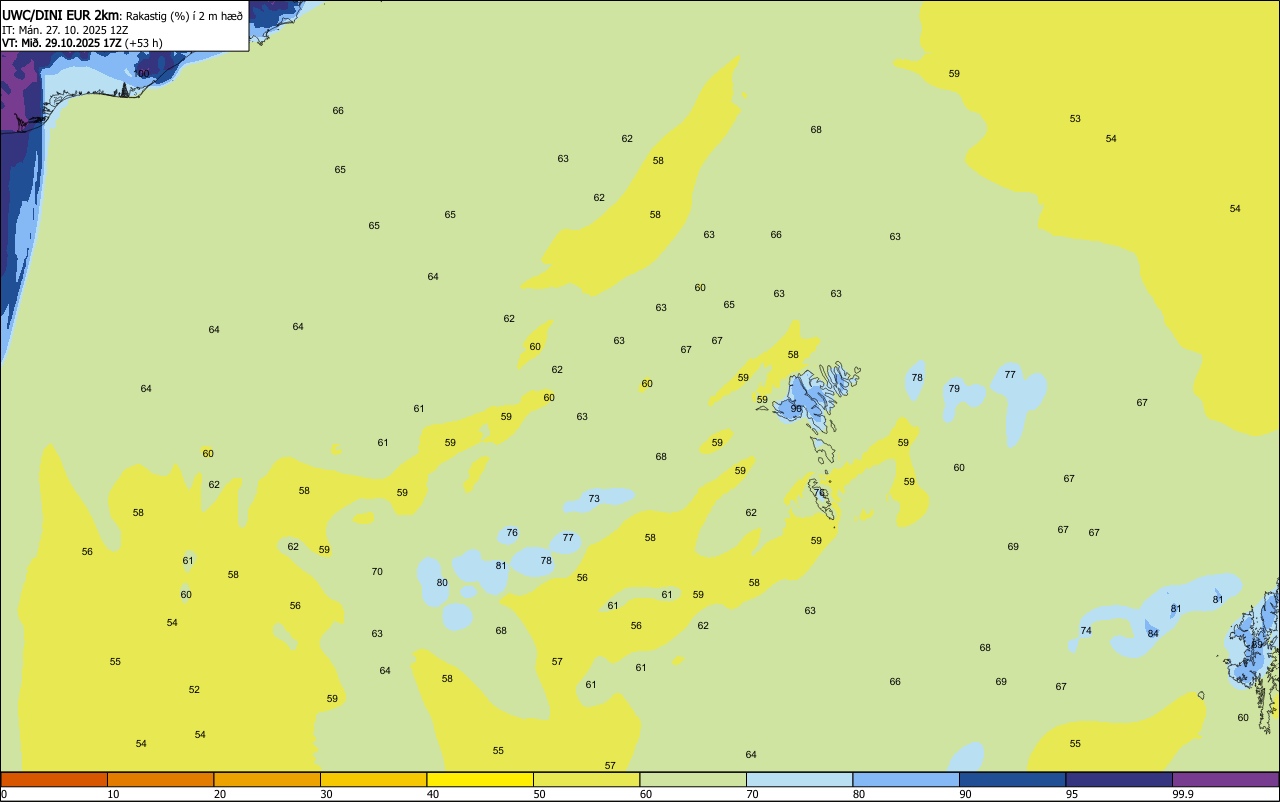This screenshot has height=802, width=1280.
Task: Click the 20–30 legend color swatch
Action: (267, 779)
